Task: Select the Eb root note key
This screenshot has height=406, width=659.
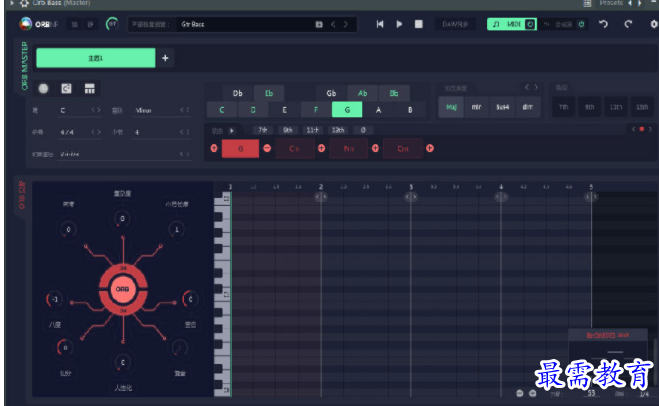Action: [x=269, y=93]
